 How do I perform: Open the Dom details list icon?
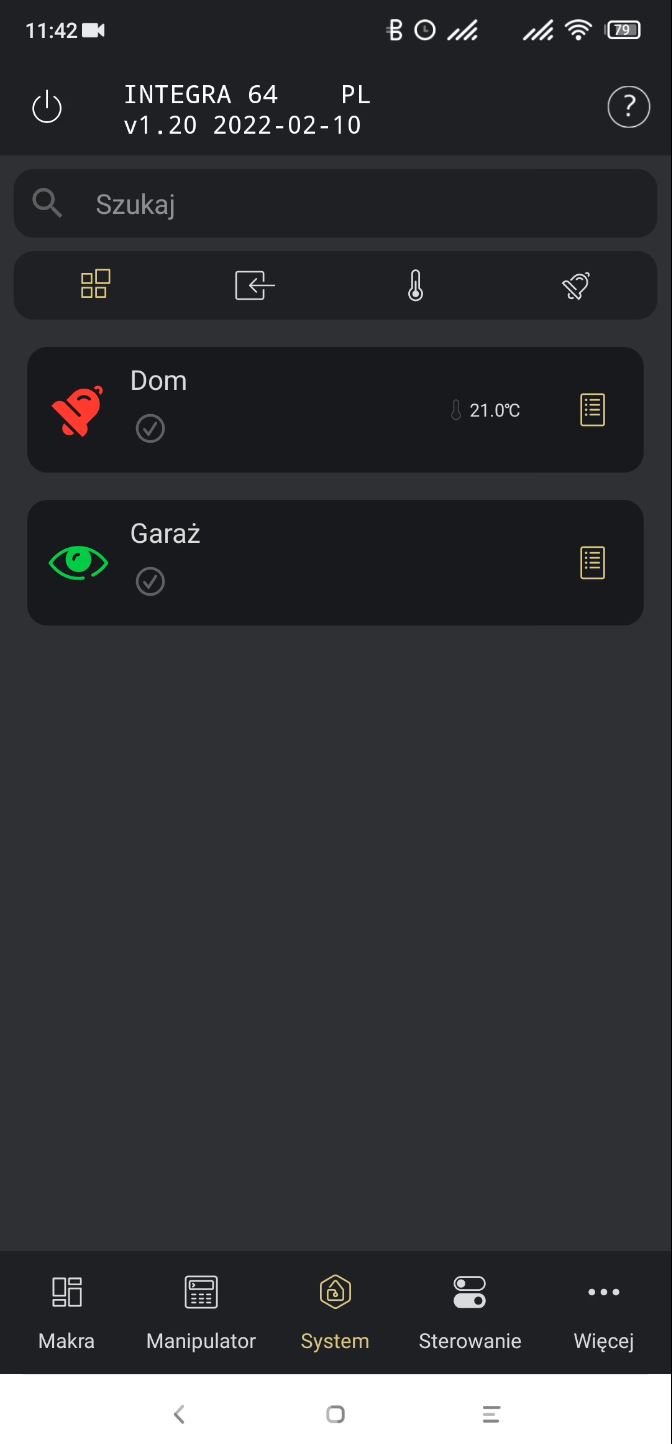[x=593, y=410]
